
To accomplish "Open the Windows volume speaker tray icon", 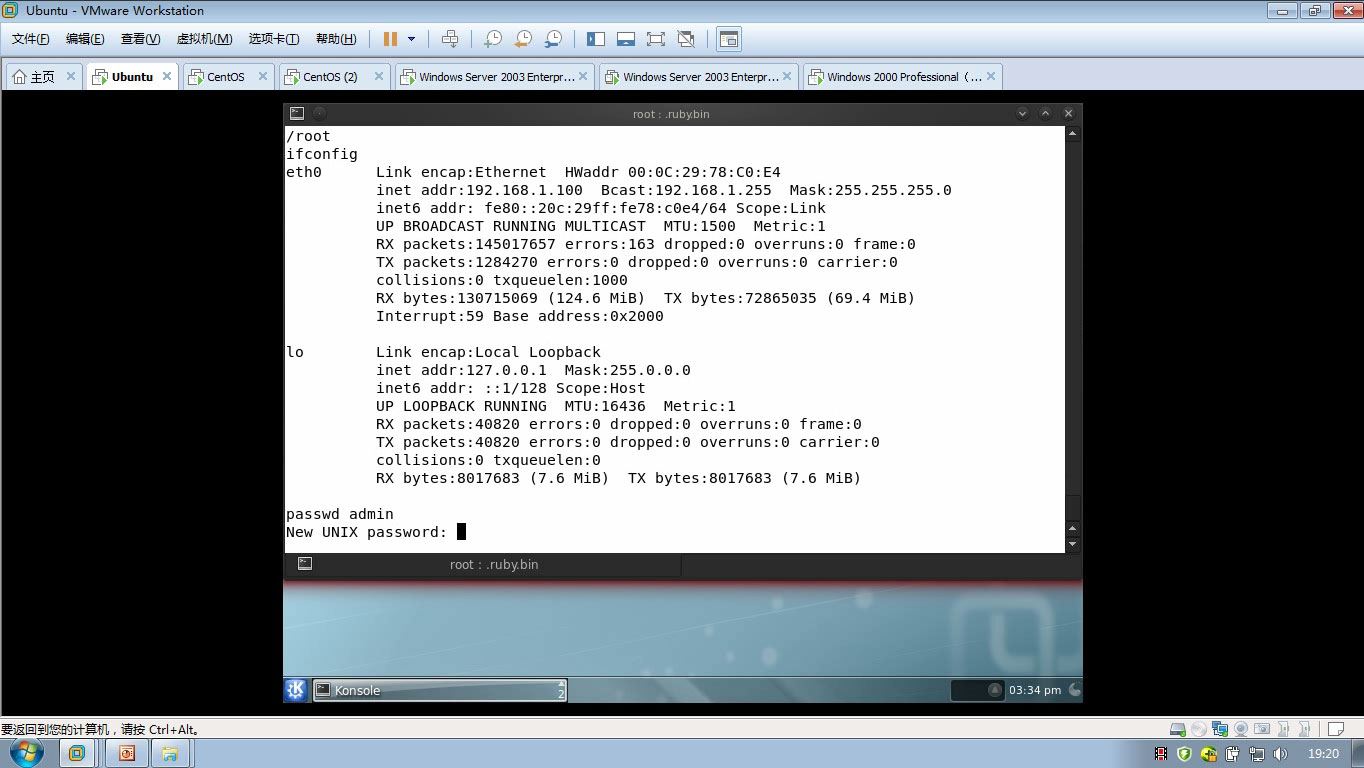I will 1280,754.
